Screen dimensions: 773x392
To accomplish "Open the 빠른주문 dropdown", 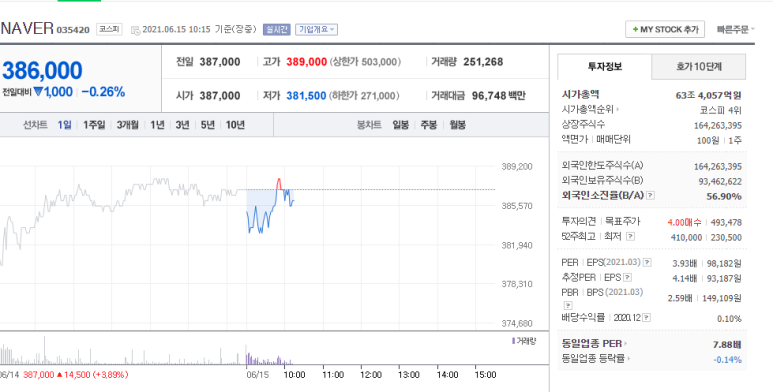I will [735, 30].
